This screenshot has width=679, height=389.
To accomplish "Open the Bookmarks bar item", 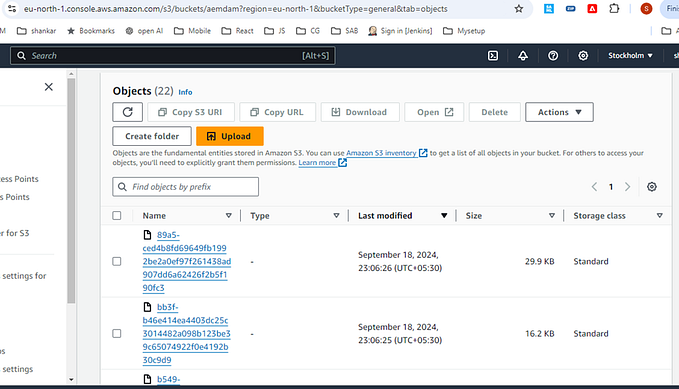I will tap(91, 31).
